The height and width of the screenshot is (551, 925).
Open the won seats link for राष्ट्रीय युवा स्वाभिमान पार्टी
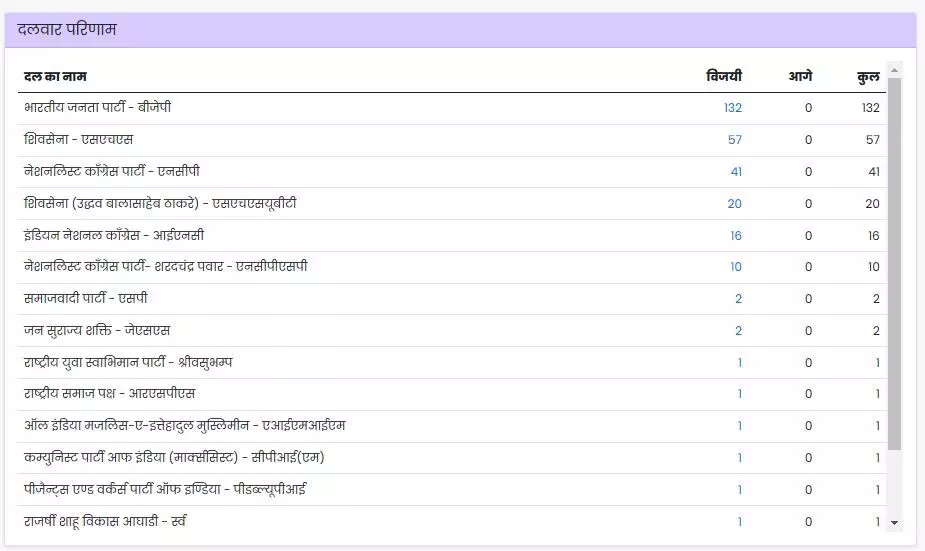(740, 362)
